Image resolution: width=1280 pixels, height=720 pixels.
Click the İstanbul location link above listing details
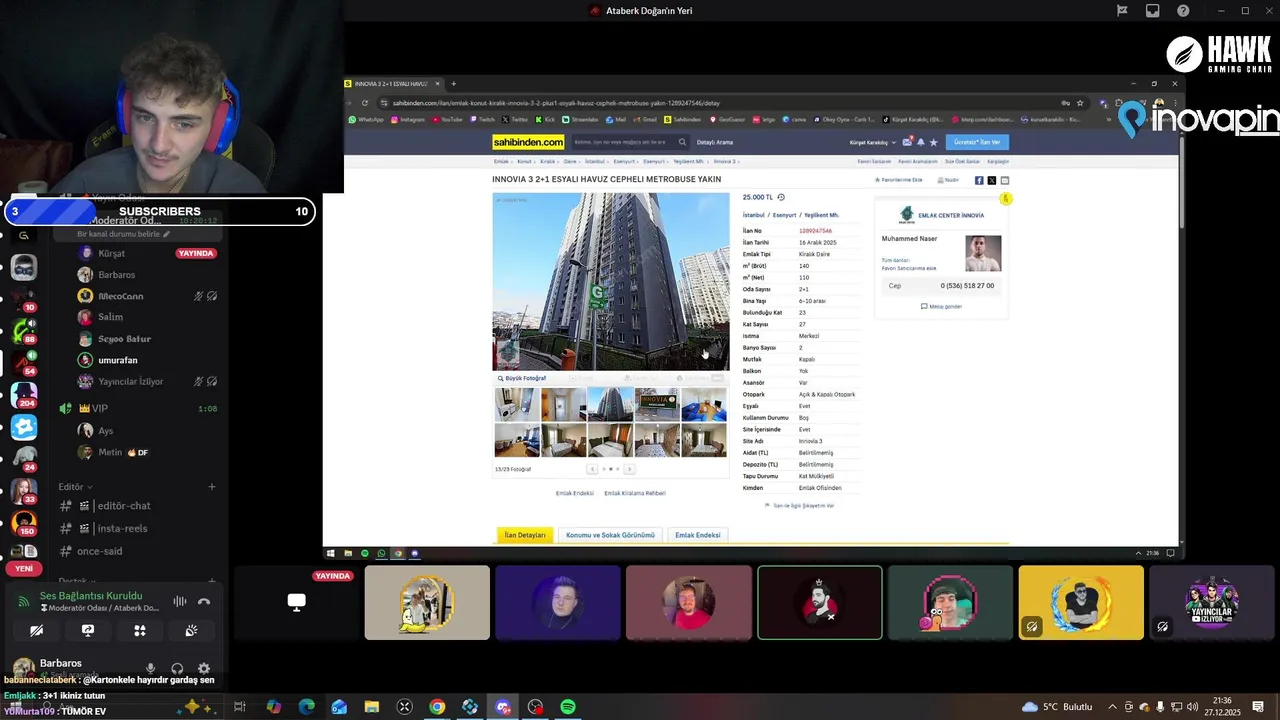[x=753, y=215]
